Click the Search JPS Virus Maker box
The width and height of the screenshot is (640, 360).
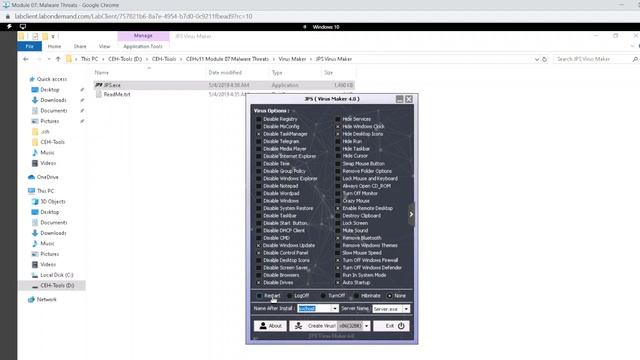[593, 59]
